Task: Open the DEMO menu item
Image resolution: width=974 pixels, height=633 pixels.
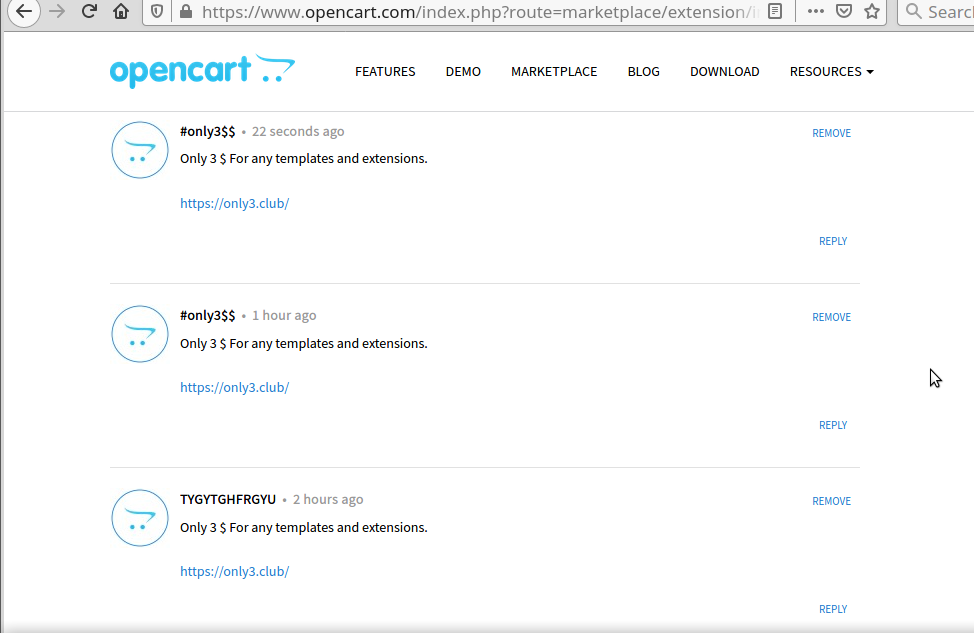Action: (463, 71)
